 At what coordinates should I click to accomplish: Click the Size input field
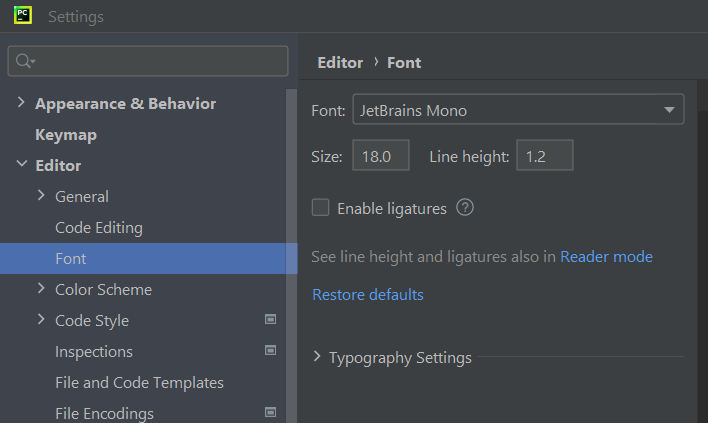point(381,155)
